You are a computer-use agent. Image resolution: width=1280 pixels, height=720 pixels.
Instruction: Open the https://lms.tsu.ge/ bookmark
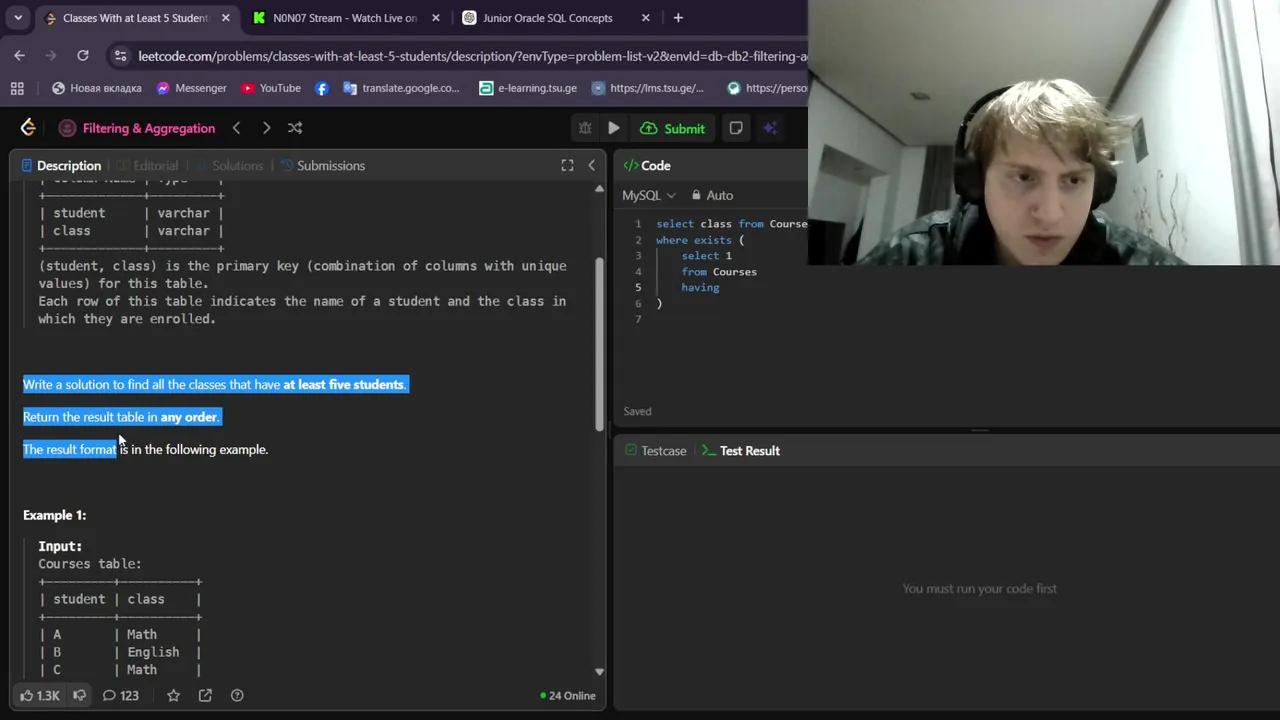(648, 88)
